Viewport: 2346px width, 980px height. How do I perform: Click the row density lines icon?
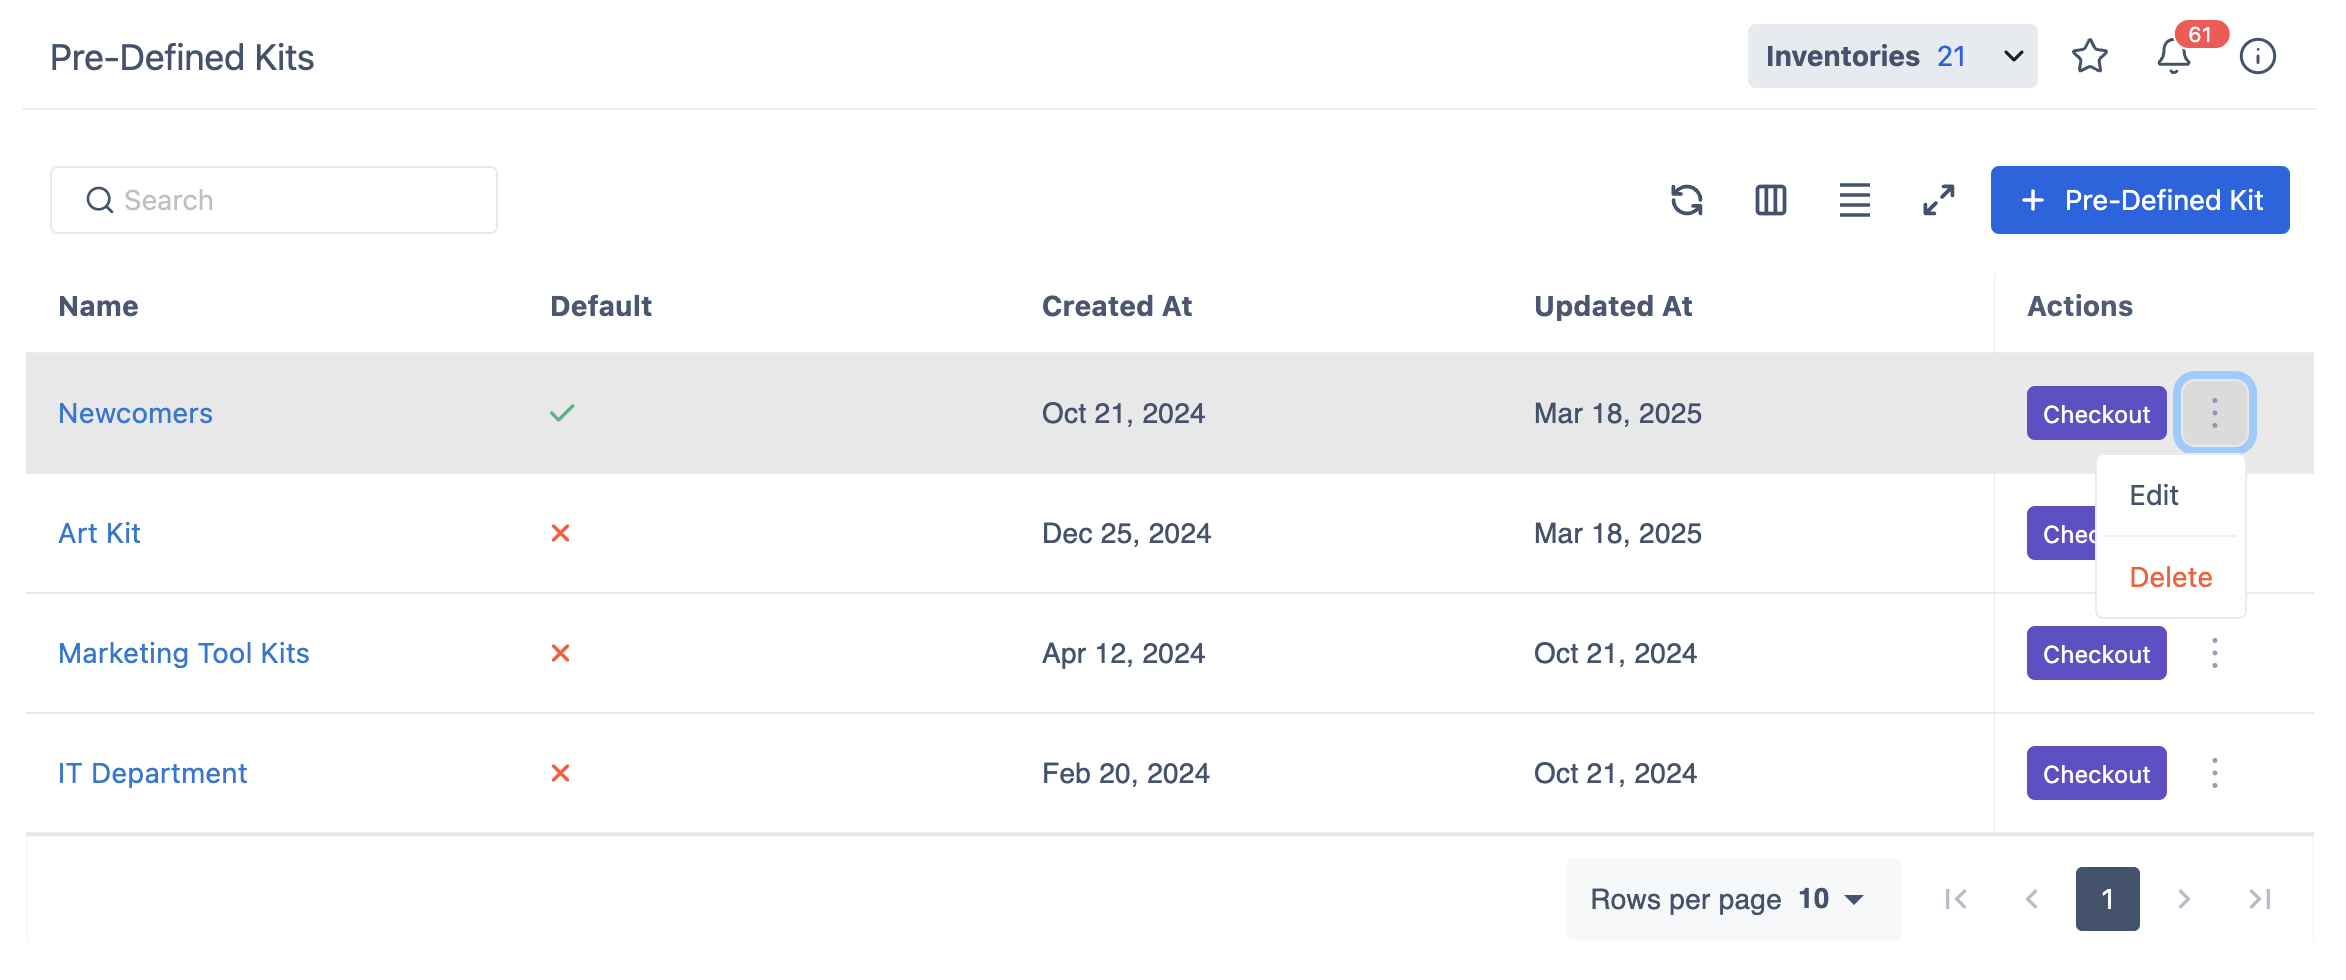[1854, 200]
